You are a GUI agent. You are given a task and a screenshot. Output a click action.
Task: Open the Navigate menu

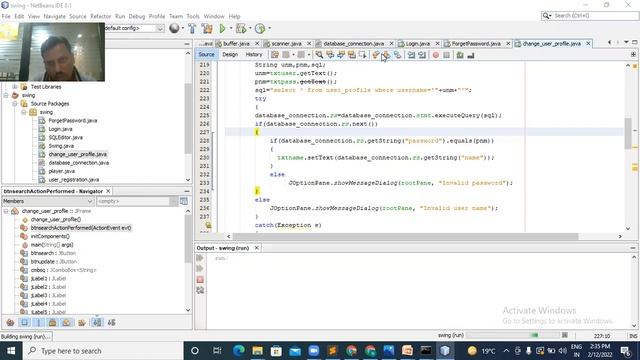tap(54, 16)
